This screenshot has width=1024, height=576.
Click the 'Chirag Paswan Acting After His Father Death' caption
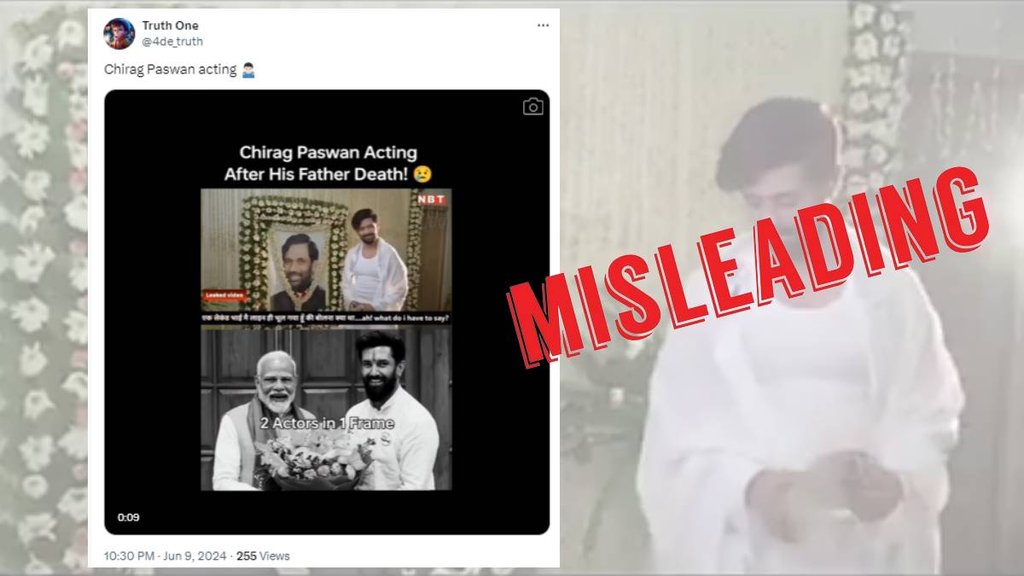[x=327, y=163]
